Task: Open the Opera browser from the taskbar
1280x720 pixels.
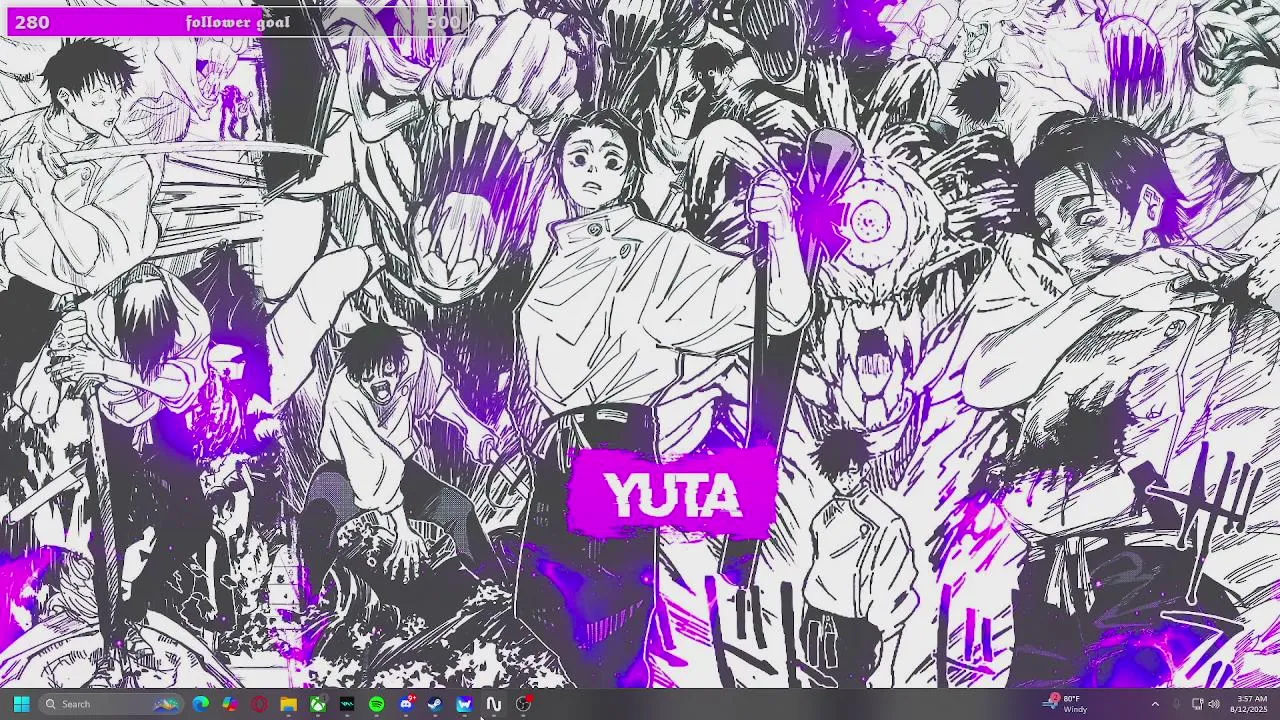Action: pyautogui.click(x=259, y=704)
